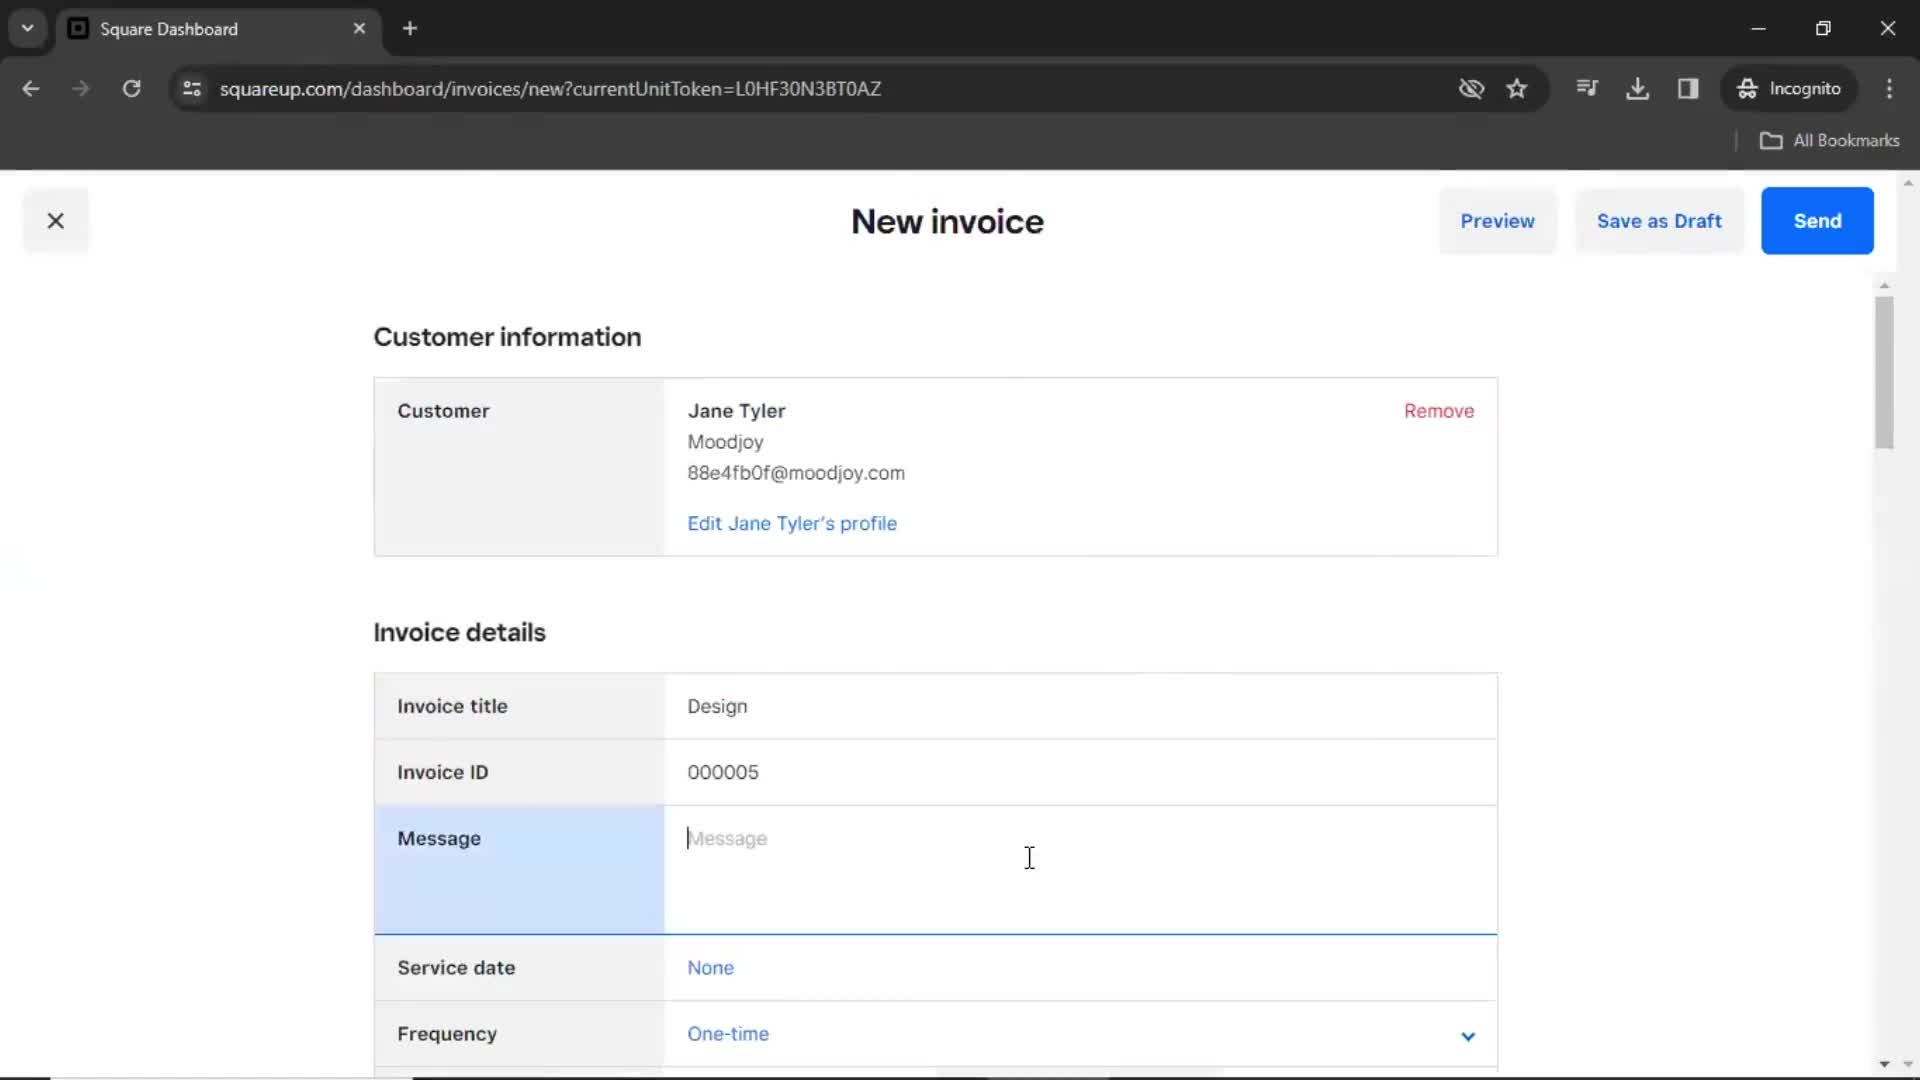Open the browser downloads icon
This screenshot has width=1920, height=1080.
1637,89
